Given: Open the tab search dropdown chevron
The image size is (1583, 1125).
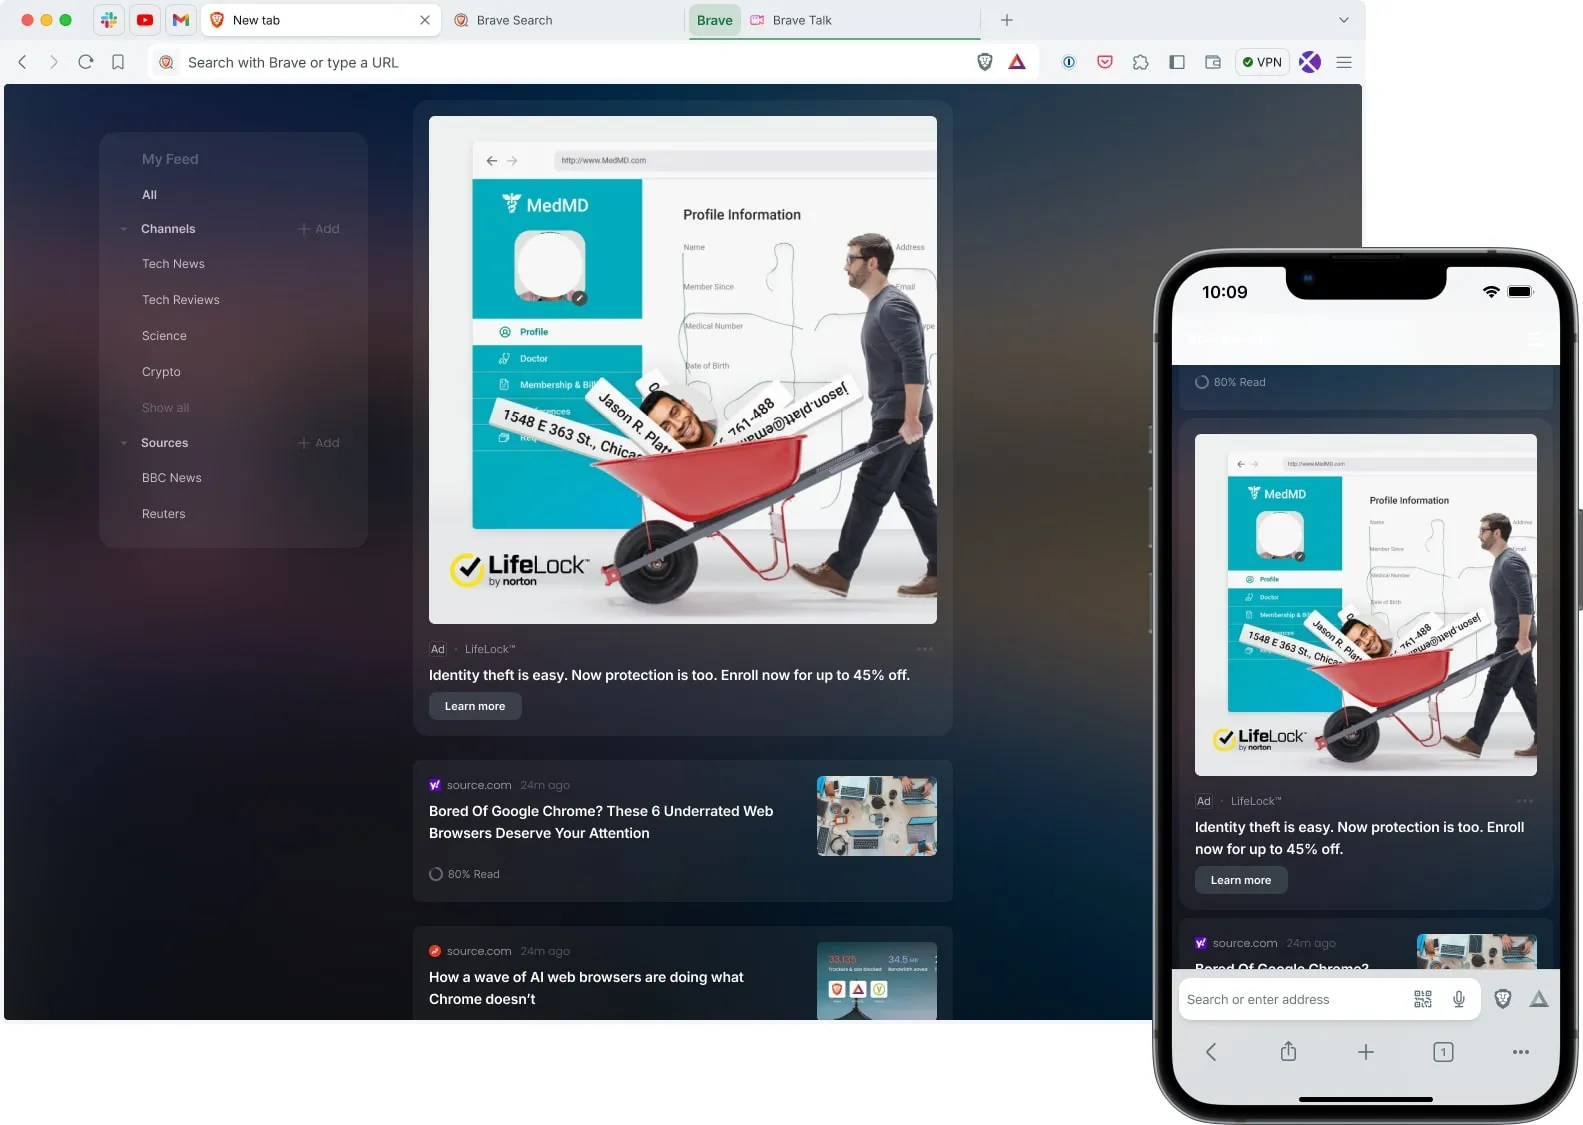Looking at the screenshot, I should point(1344,20).
